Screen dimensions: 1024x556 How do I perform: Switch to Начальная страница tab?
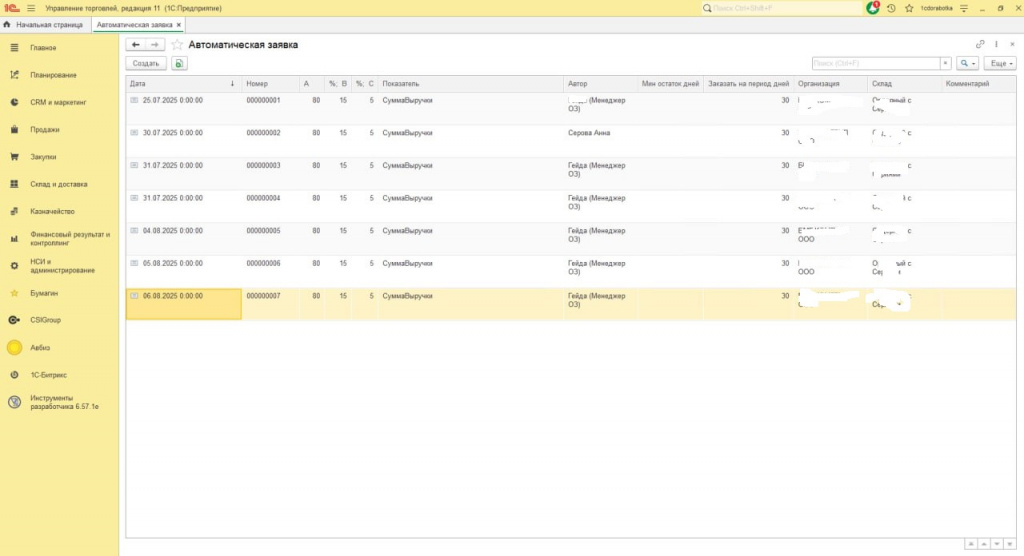tap(44, 25)
